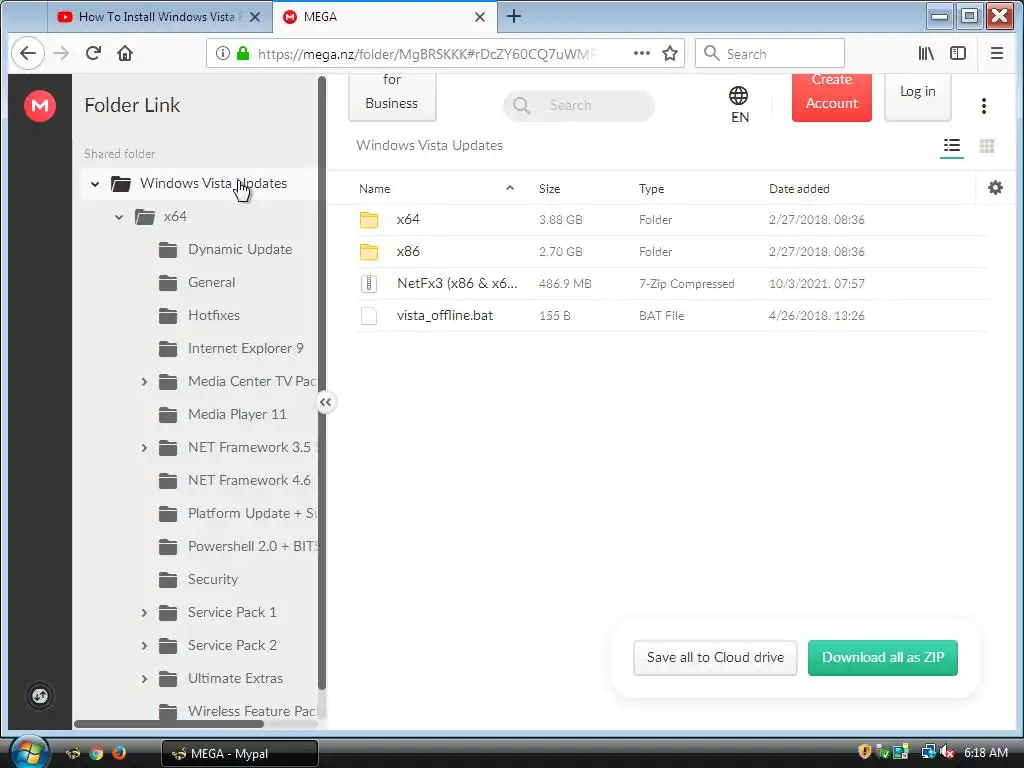Click Save all to Cloud drive
The width and height of the screenshot is (1024, 768).
pyautogui.click(x=715, y=658)
